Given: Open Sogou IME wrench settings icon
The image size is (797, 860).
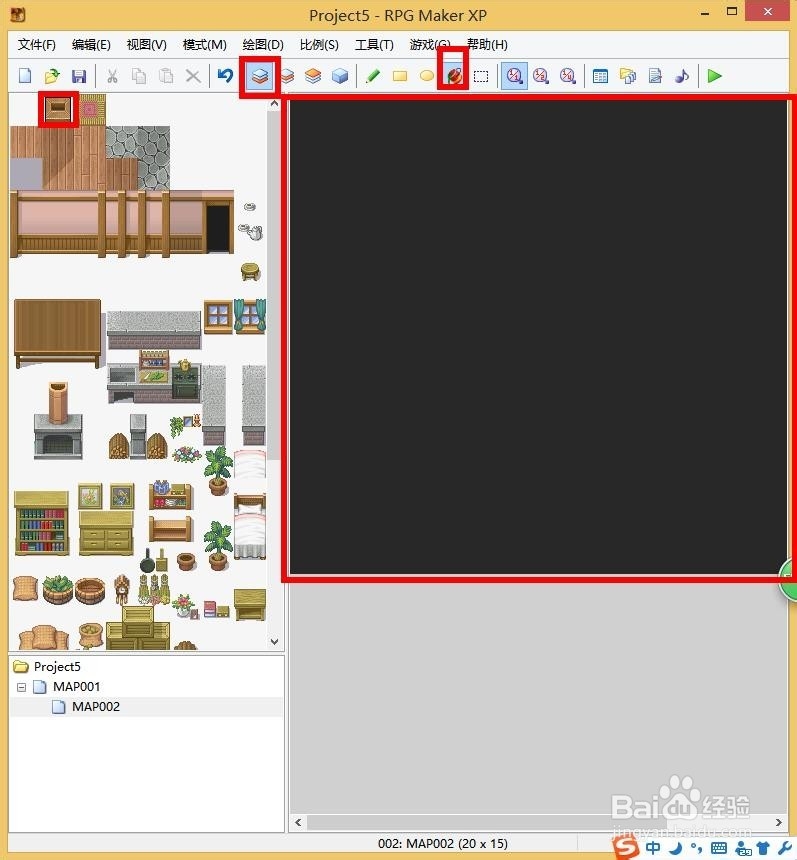Looking at the screenshot, I should pyautogui.click(x=784, y=848).
